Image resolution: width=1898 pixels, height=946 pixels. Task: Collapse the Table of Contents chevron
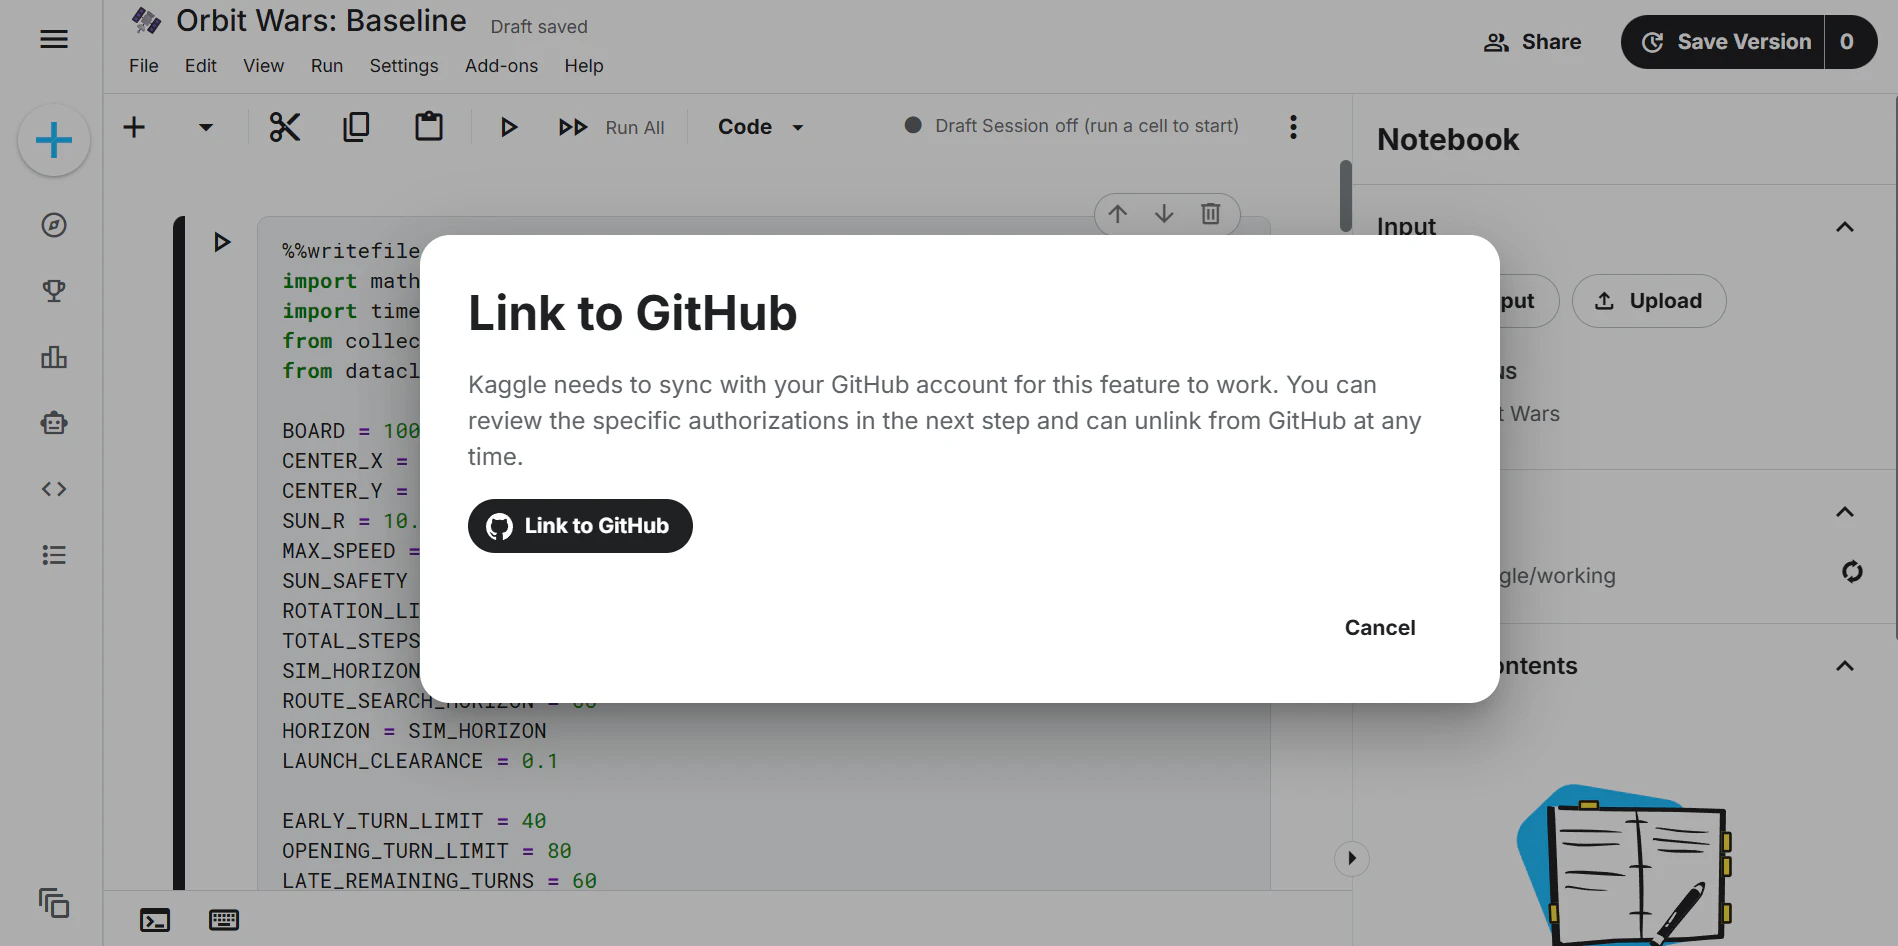point(1845,666)
